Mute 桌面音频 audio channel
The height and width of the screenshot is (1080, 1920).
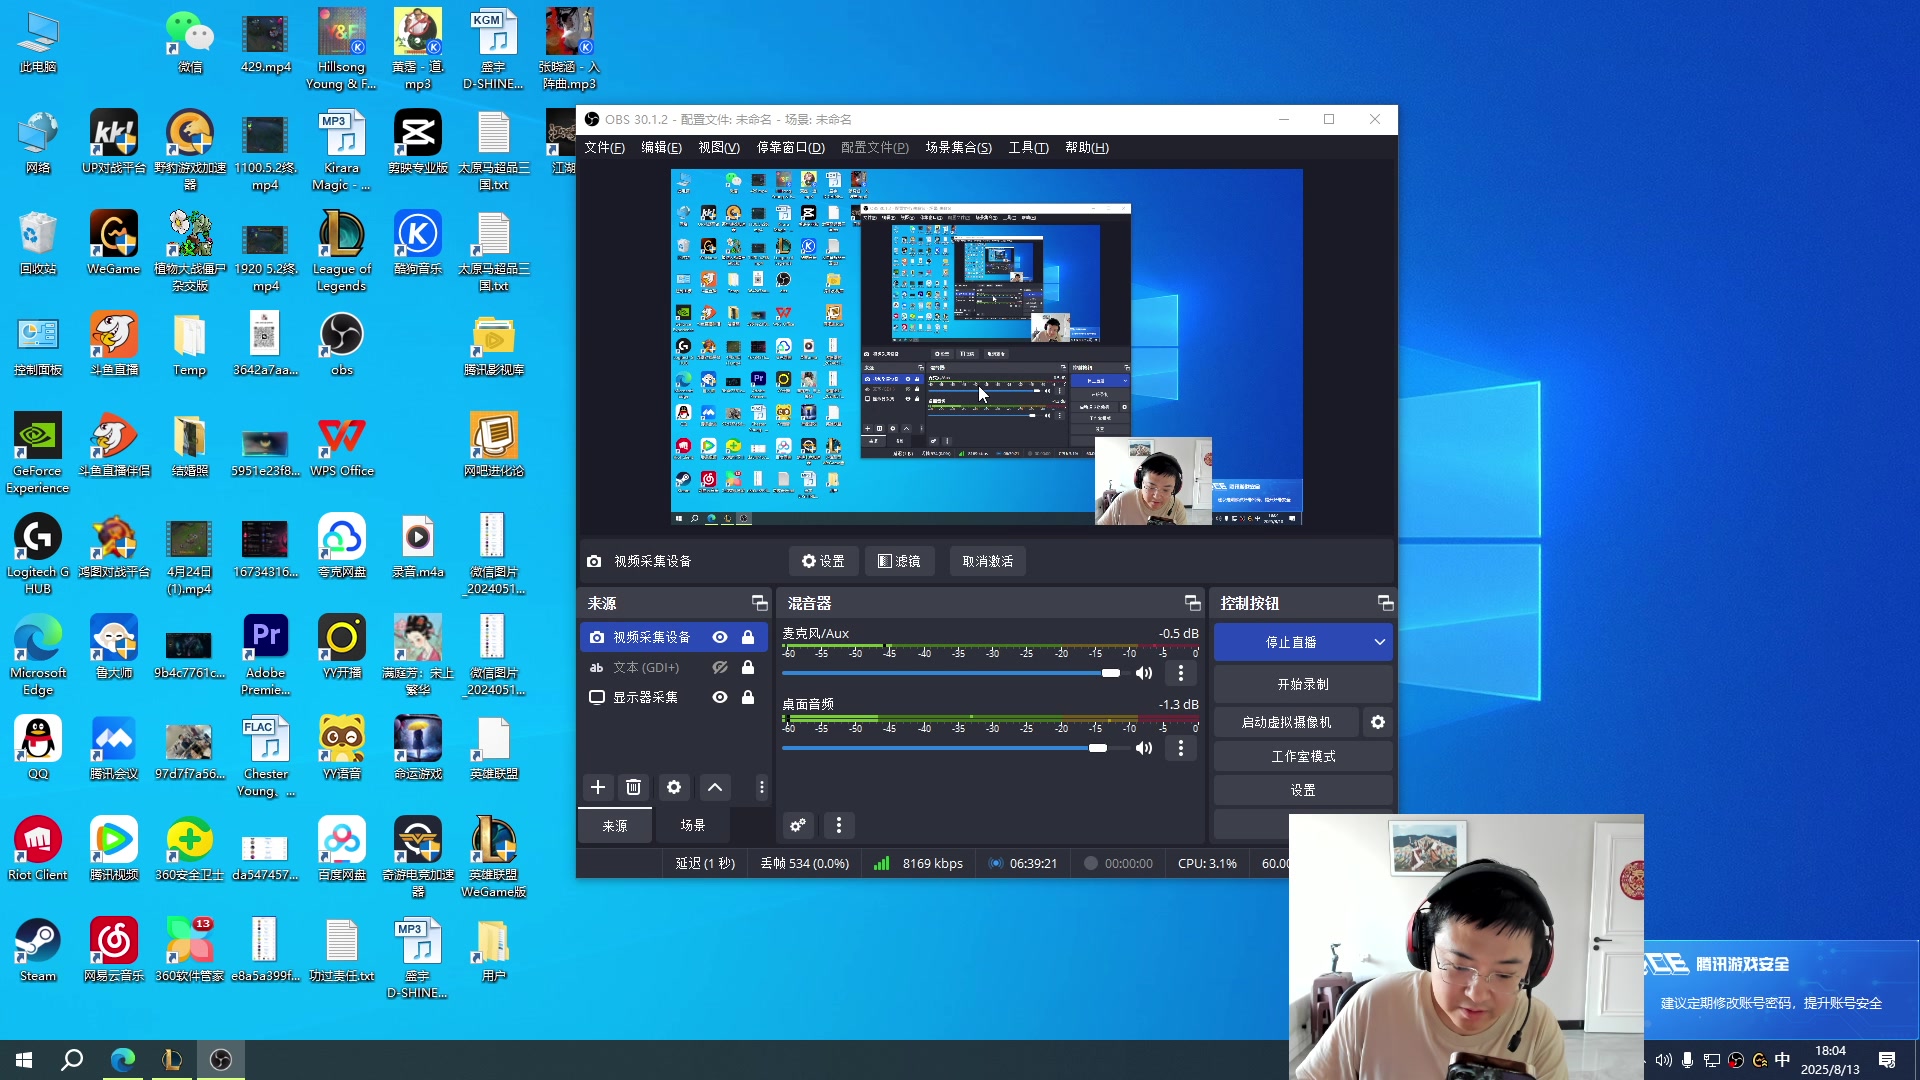click(1144, 748)
